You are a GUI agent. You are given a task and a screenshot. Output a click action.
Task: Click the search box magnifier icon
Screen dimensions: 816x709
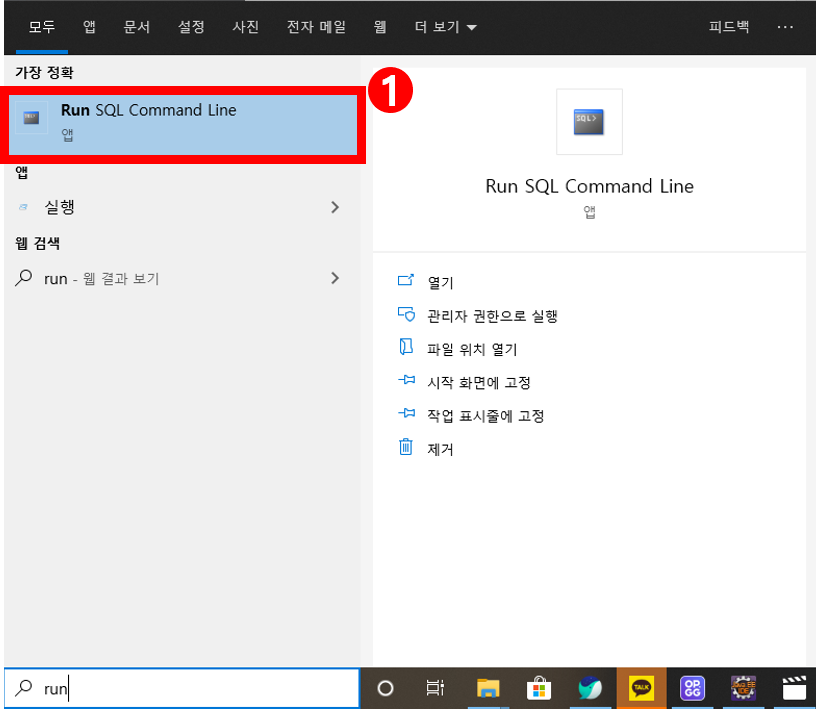(23, 688)
